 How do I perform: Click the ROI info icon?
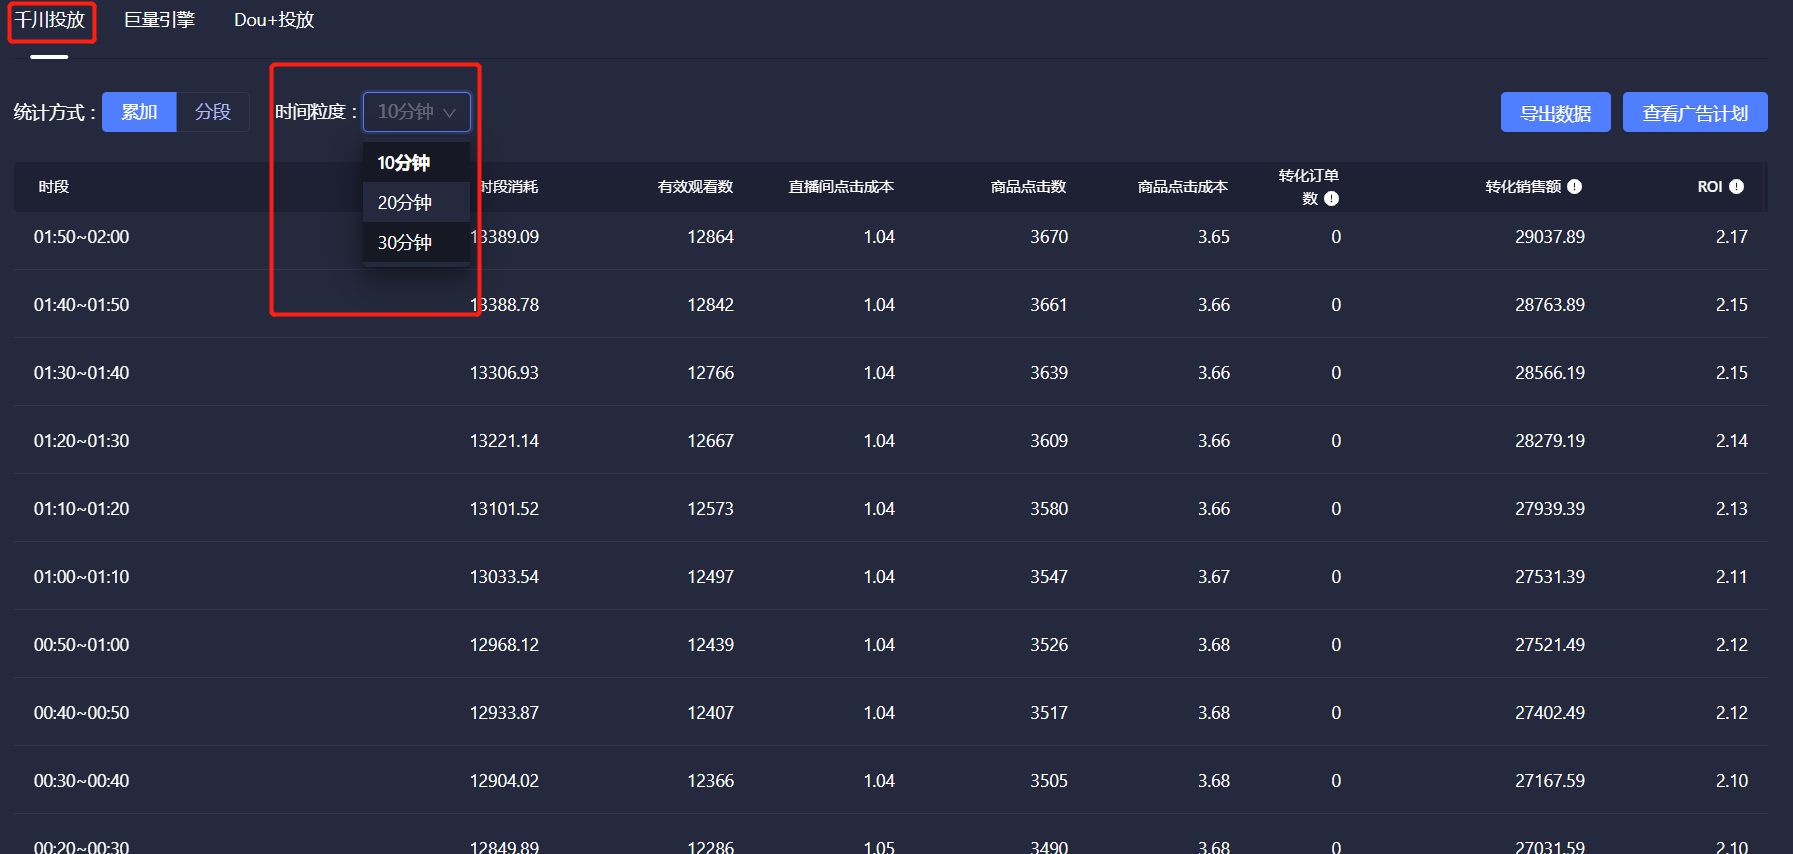[x=1736, y=187]
